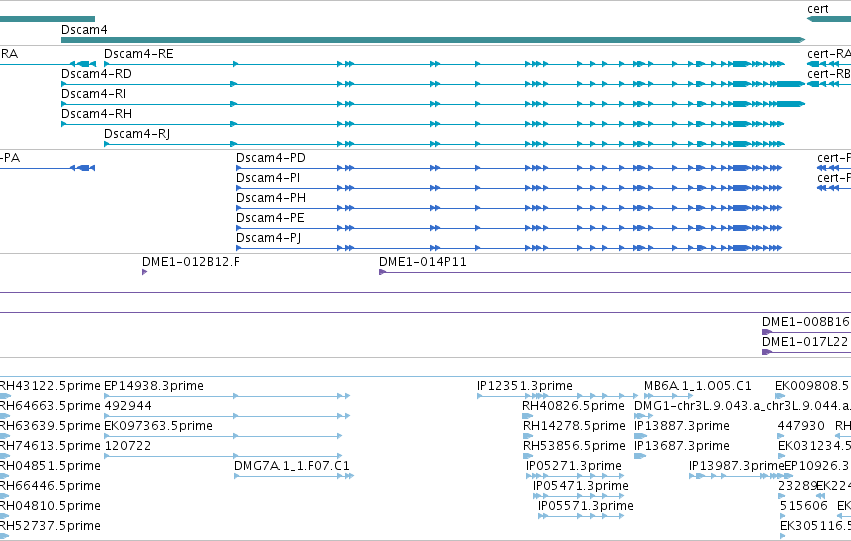Click the DME1-012B12.F purple arrow marker
The image size is (851, 541).
coord(145,272)
